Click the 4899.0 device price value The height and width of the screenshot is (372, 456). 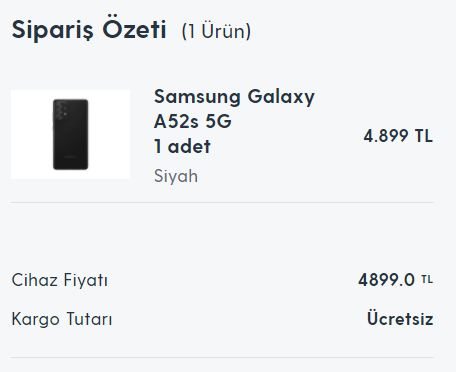pyautogui.click(x=387, y=280)
